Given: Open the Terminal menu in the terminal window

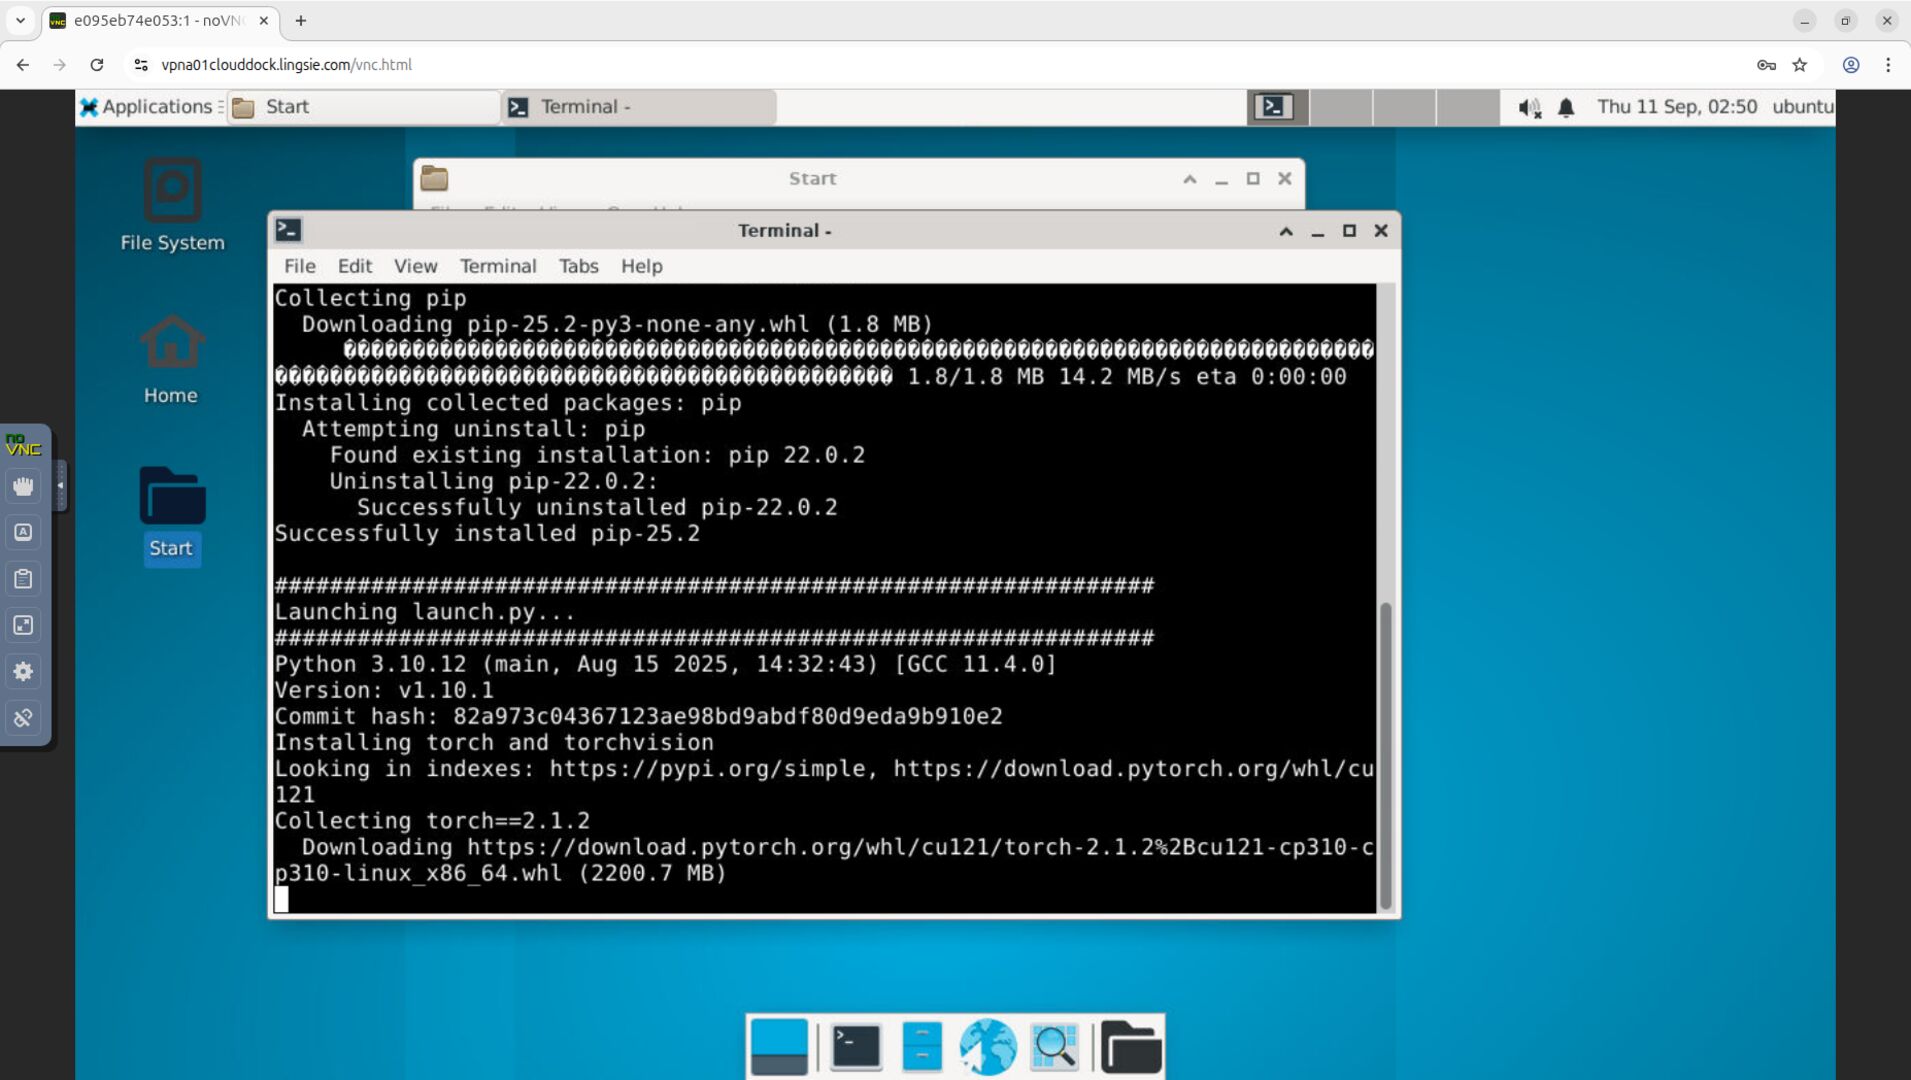Looking at the screenshot, I should (497, 266).
